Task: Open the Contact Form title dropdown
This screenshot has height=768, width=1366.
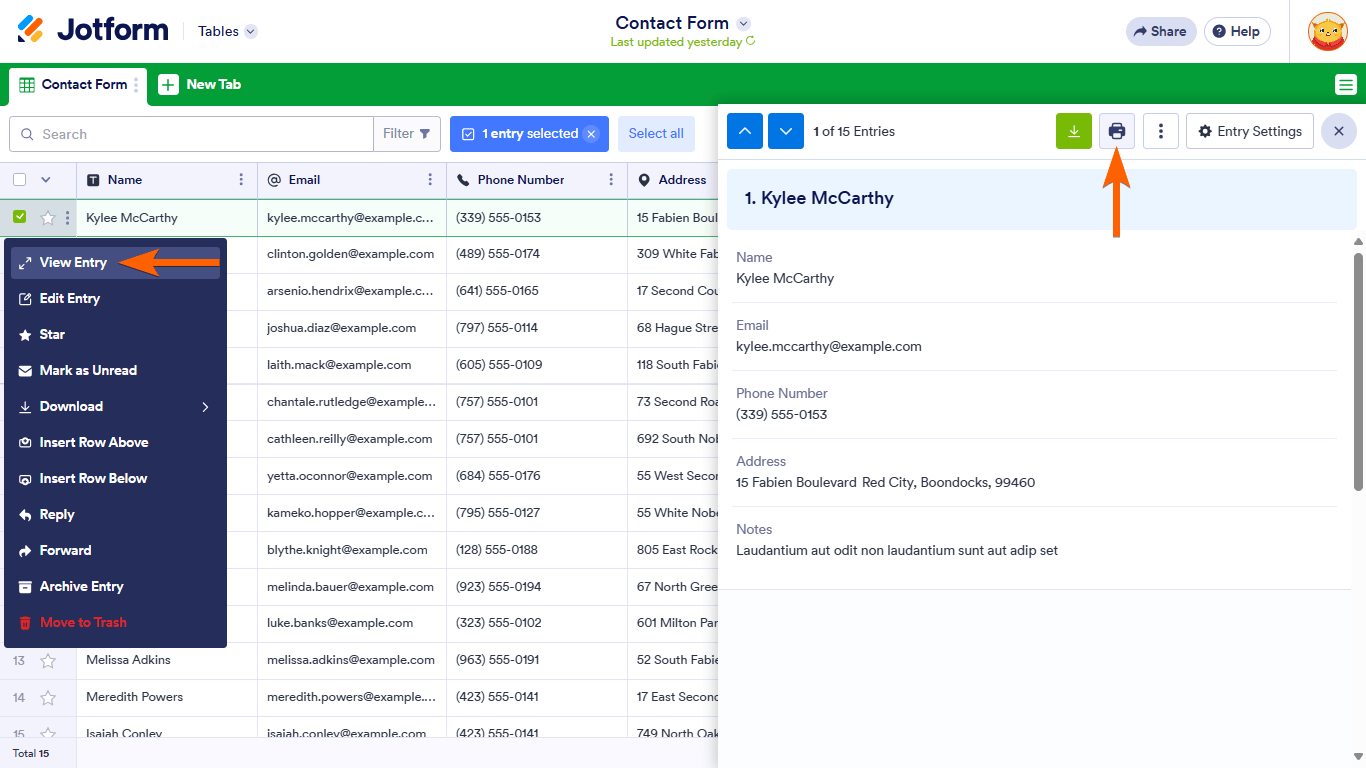Action: (x=743, y=22)
